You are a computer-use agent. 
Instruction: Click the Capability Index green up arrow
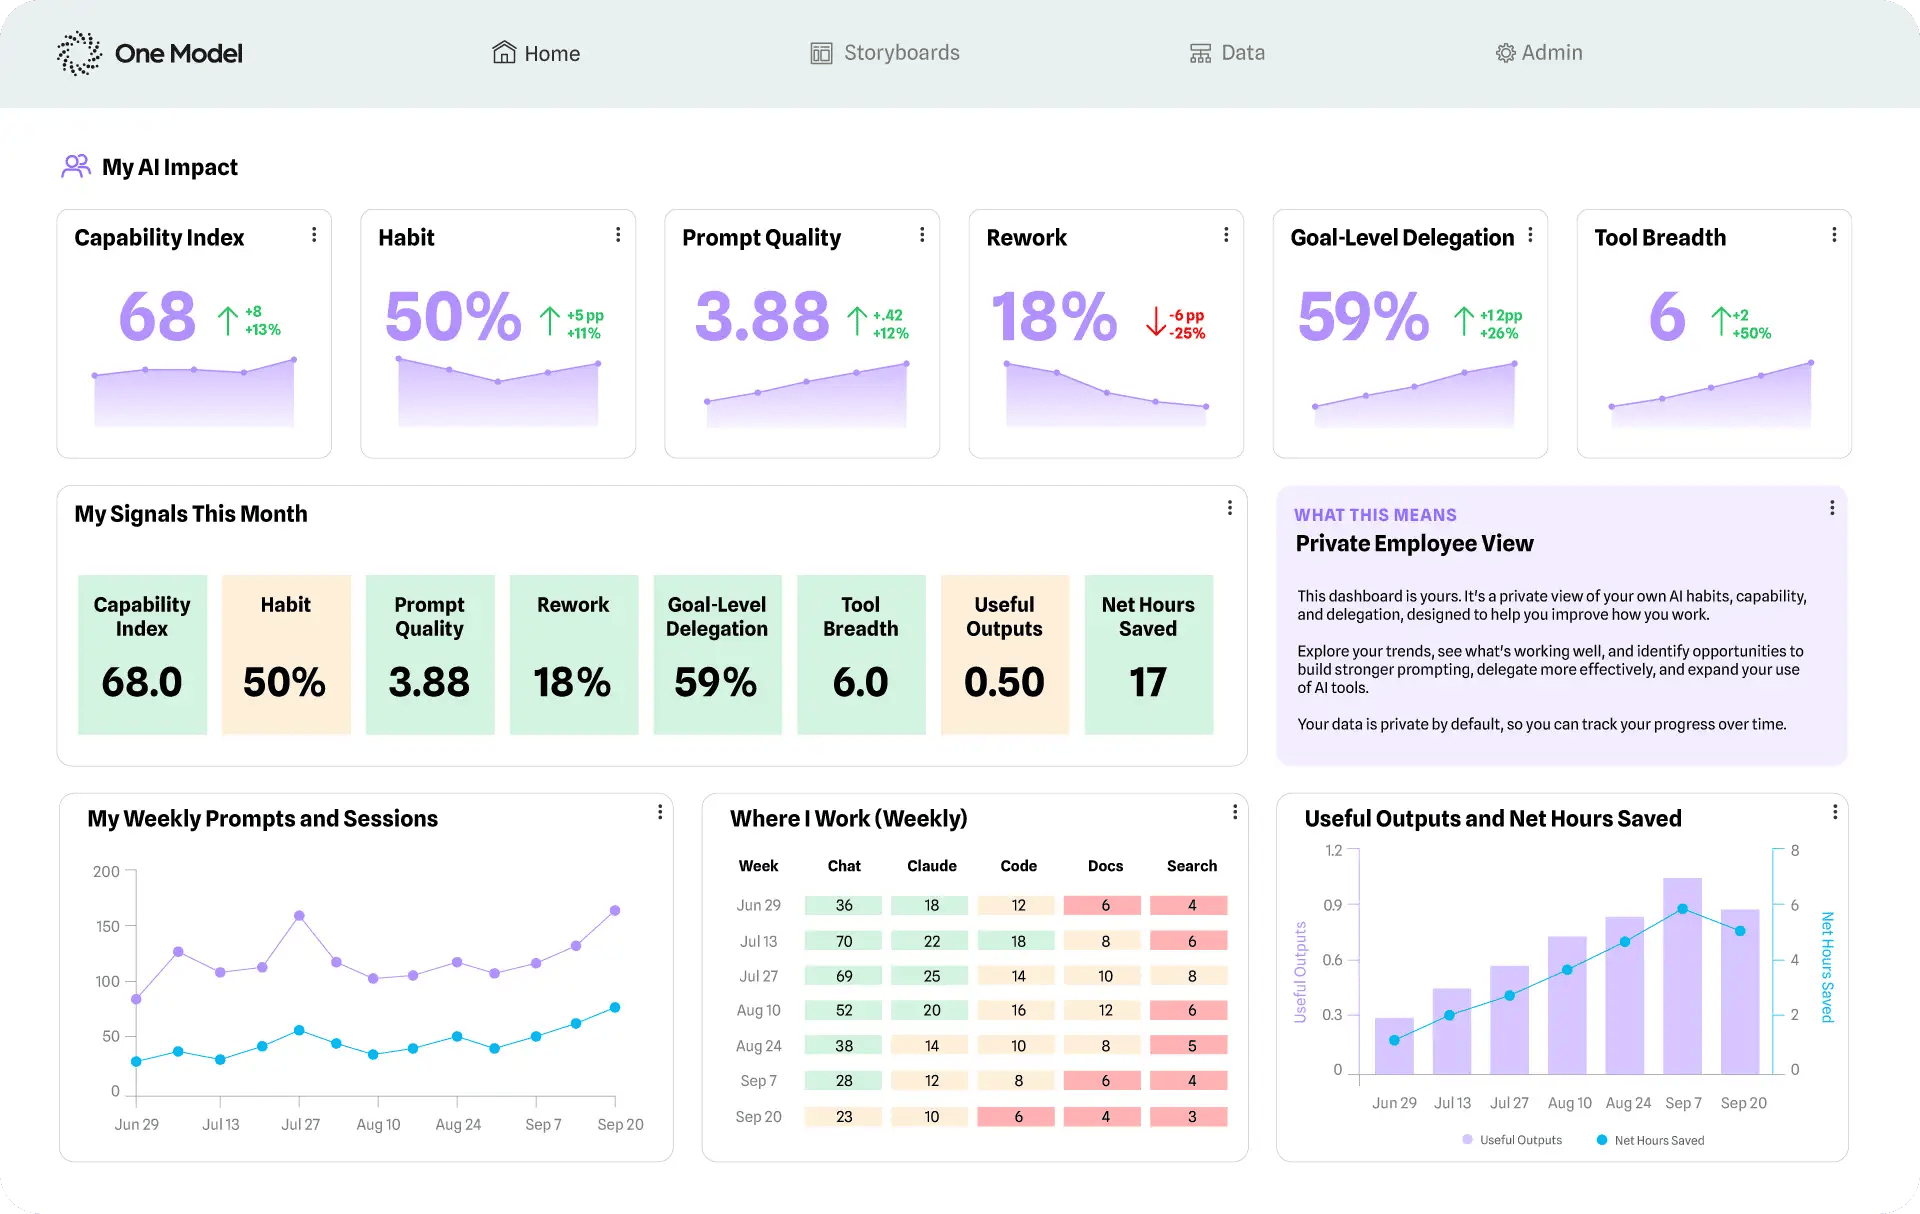point(228,320)
